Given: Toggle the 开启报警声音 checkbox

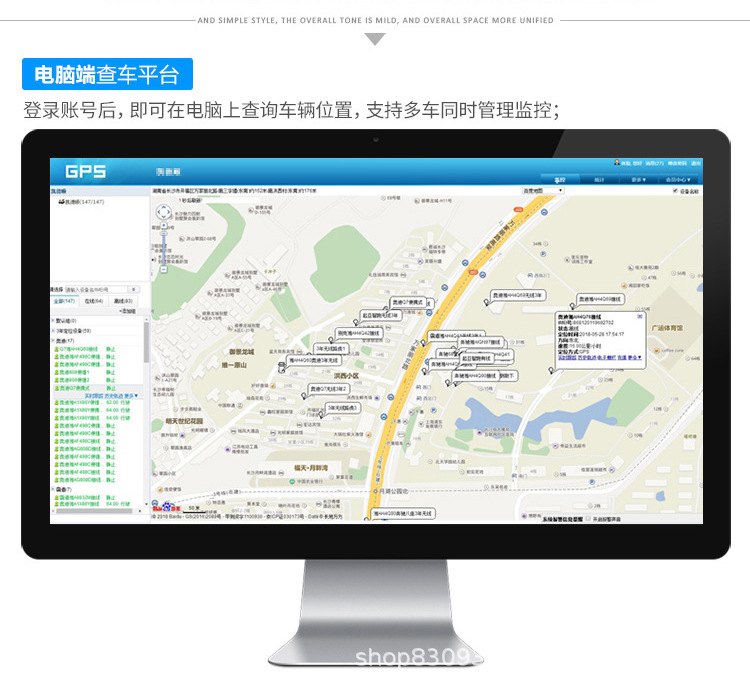Looking at the screenshot, I should point(589,519).
